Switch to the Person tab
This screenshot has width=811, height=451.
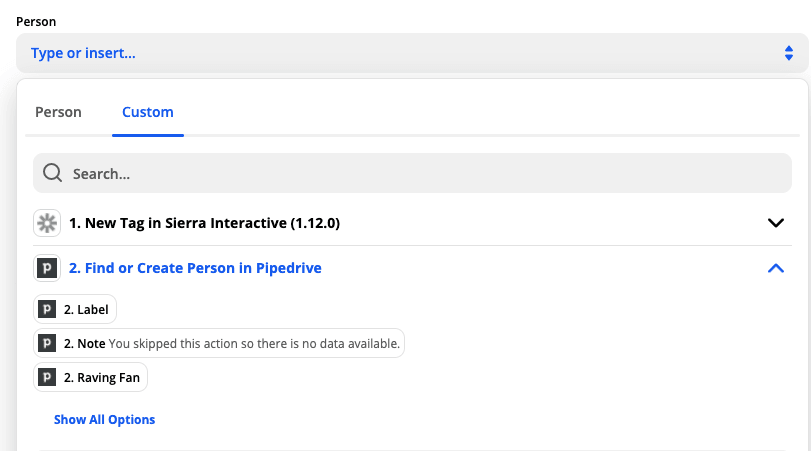(x=58, y=112)
